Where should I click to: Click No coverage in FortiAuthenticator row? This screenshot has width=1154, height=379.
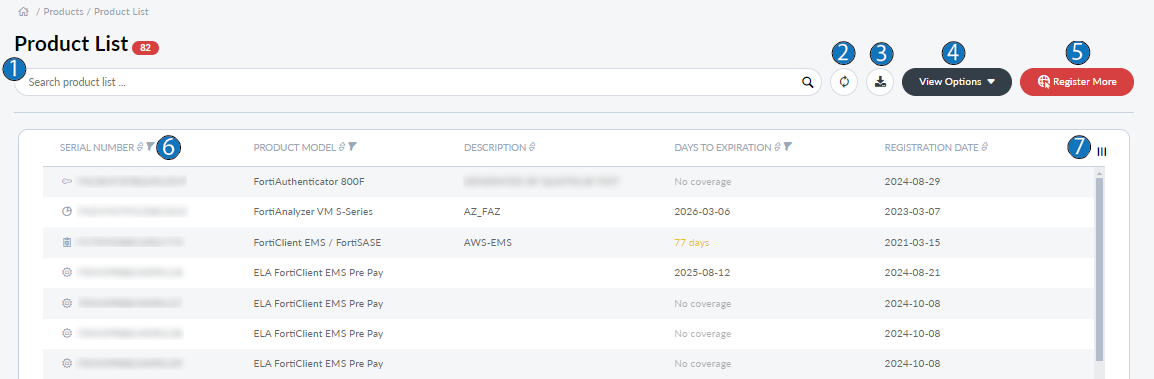click(x=703, y=181)
